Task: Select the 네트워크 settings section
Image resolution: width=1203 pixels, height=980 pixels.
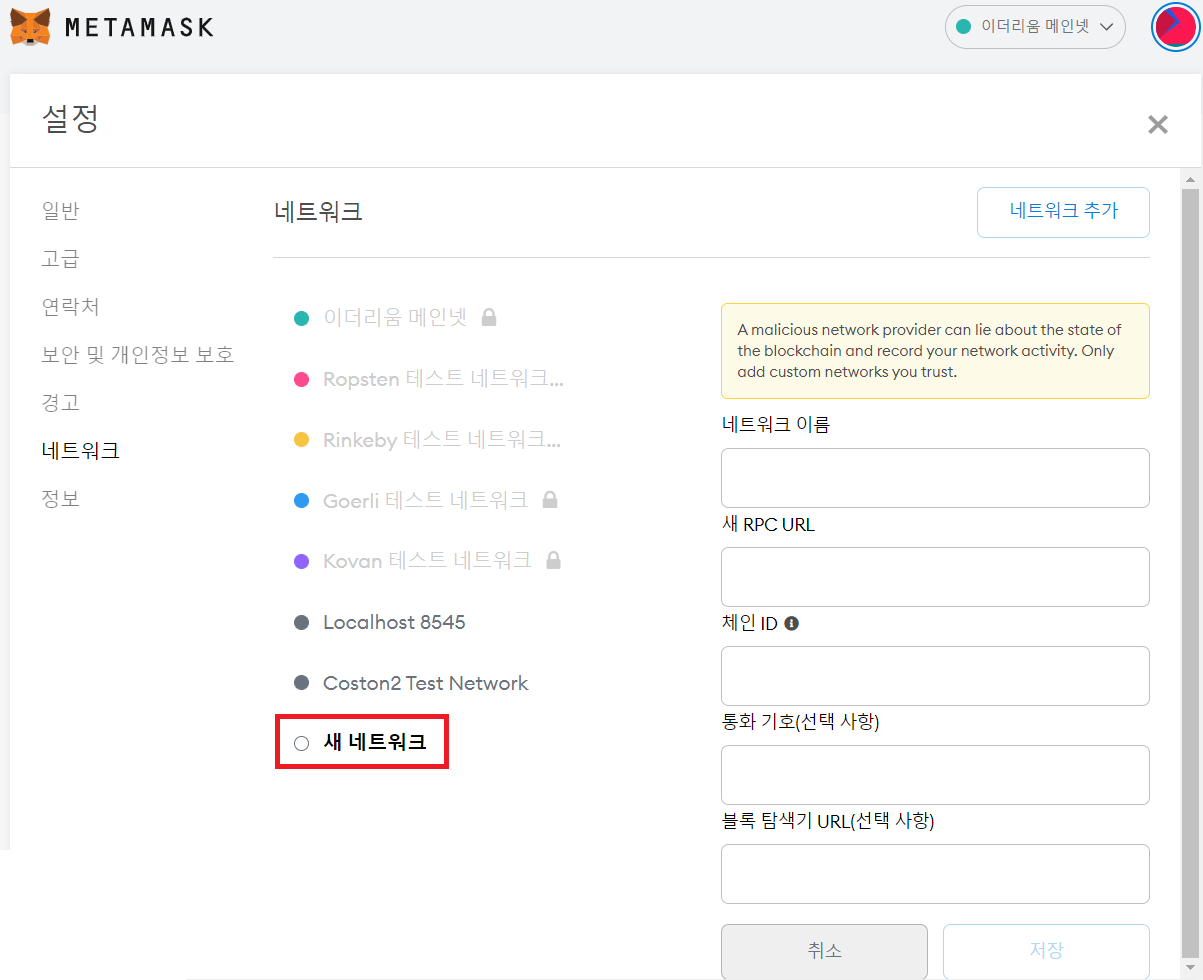Action: pos(80,451)
